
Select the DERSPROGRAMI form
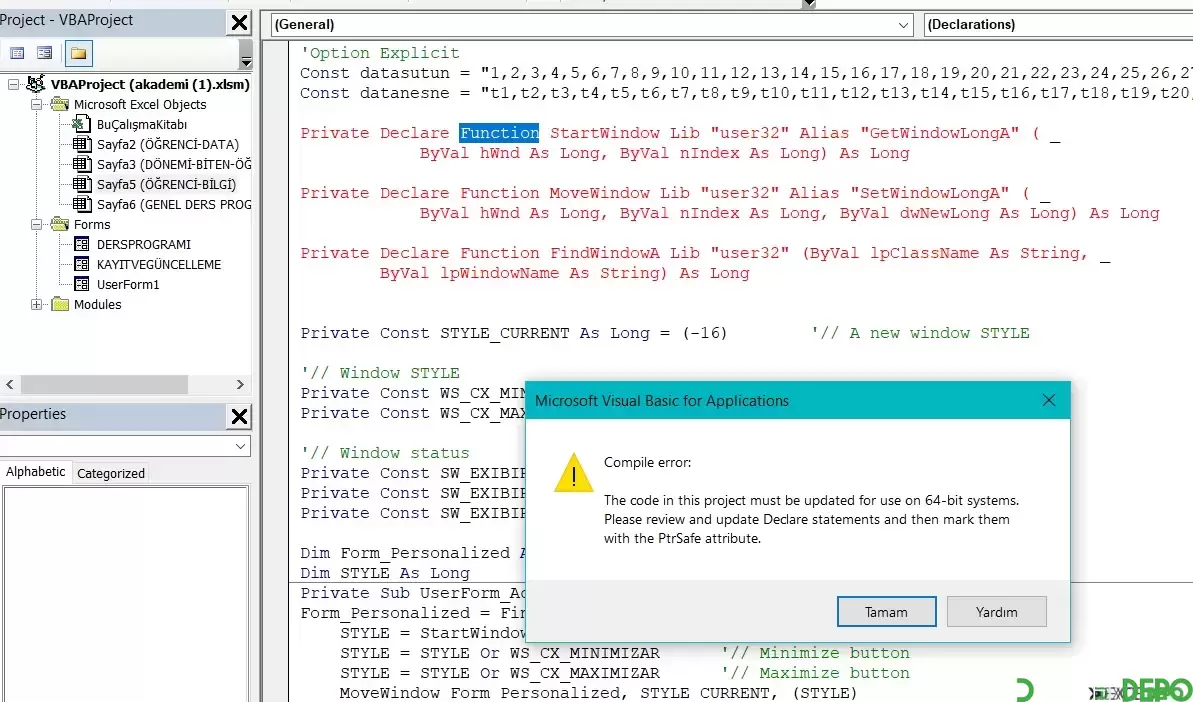[x=144, y=245]
